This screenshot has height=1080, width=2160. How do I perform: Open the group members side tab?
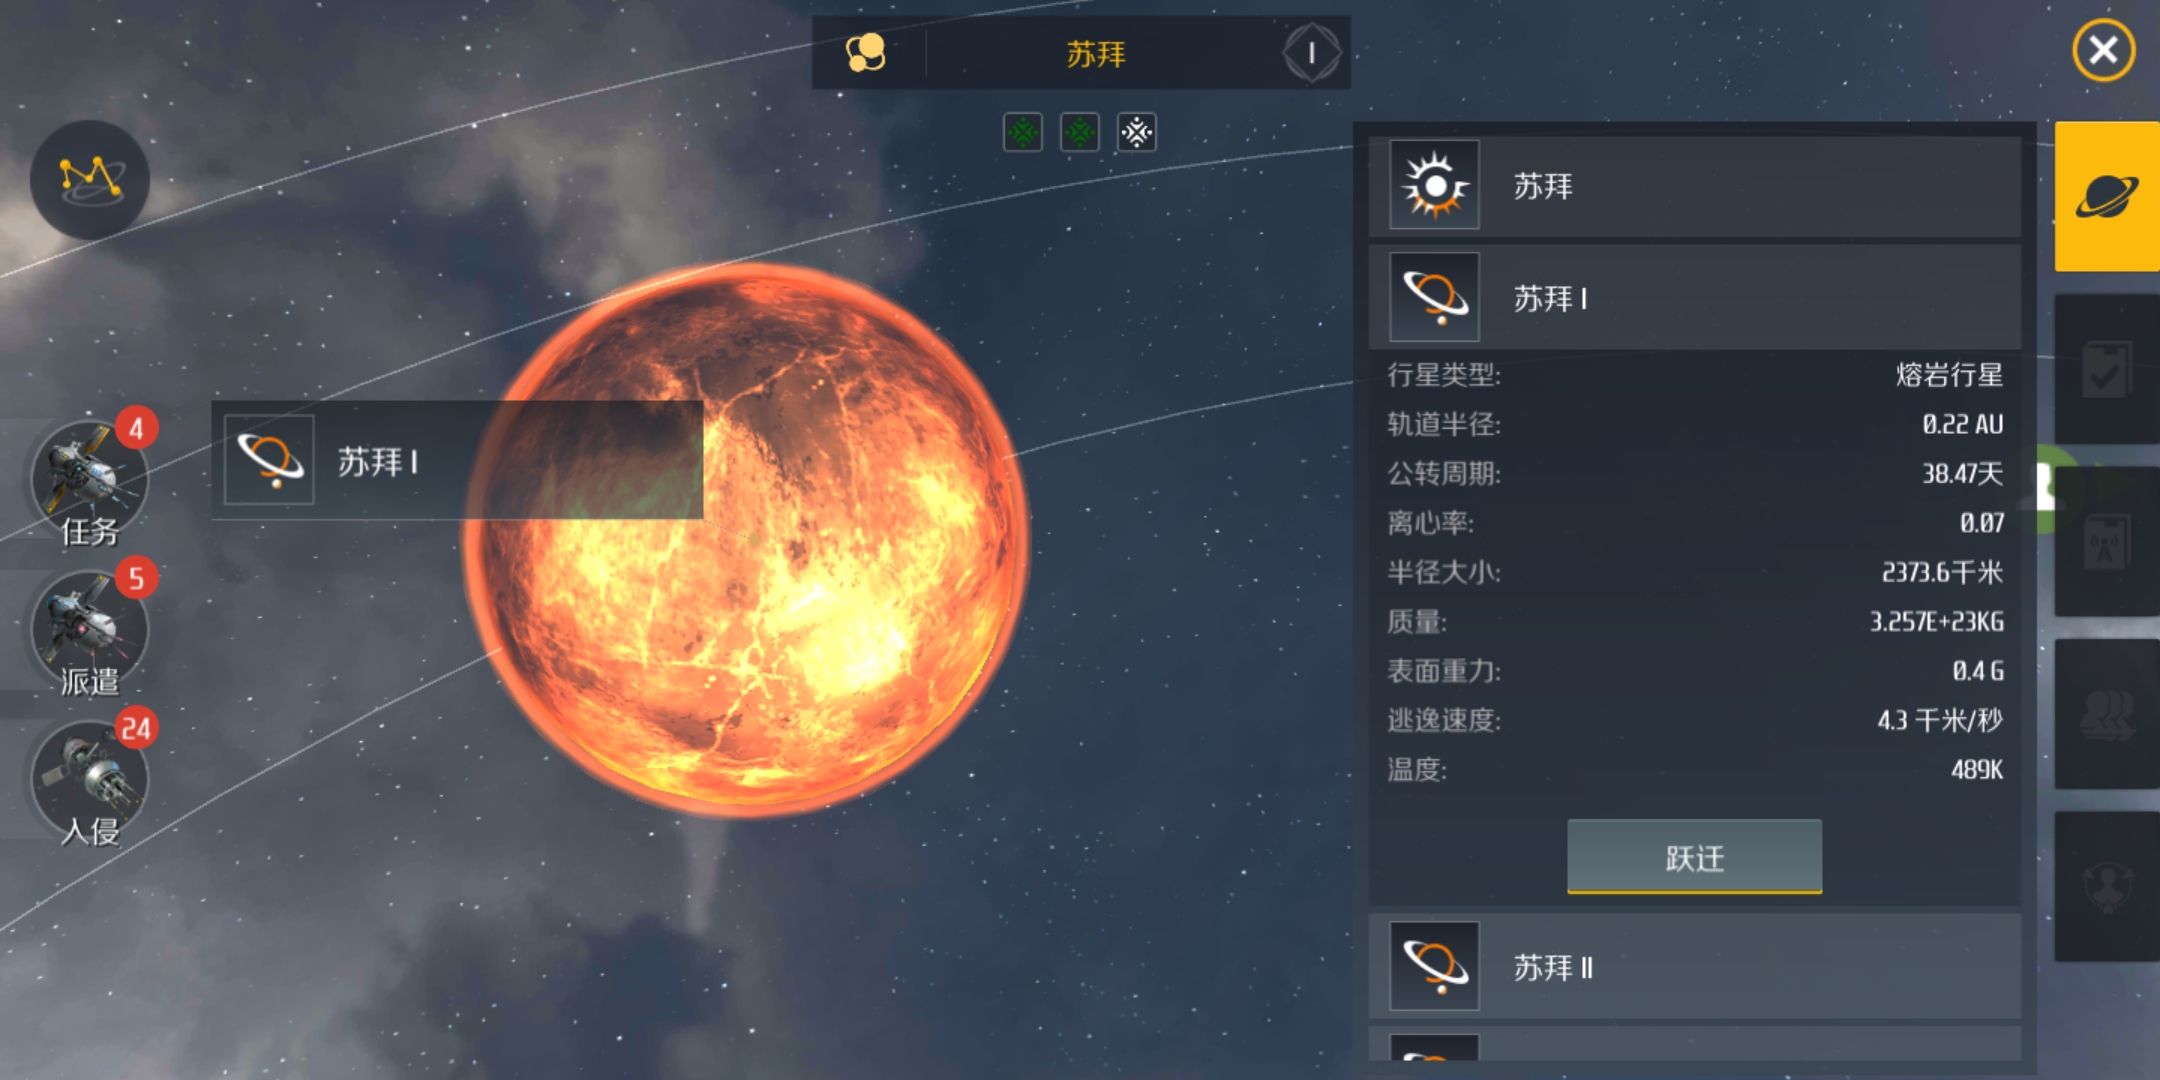pos(2107,714)
